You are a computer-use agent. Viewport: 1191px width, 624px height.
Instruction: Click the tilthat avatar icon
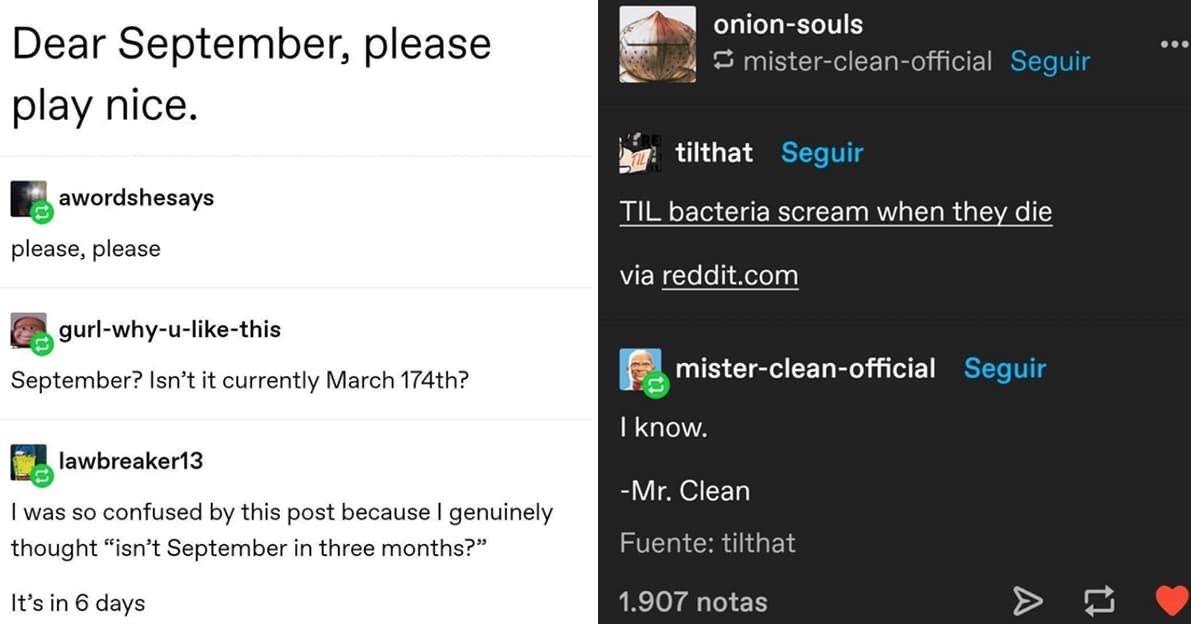tap(639, 154)
